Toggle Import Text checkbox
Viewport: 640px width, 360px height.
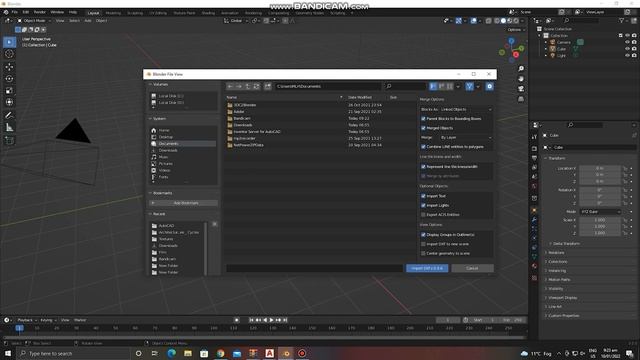(x=423, y=196)
